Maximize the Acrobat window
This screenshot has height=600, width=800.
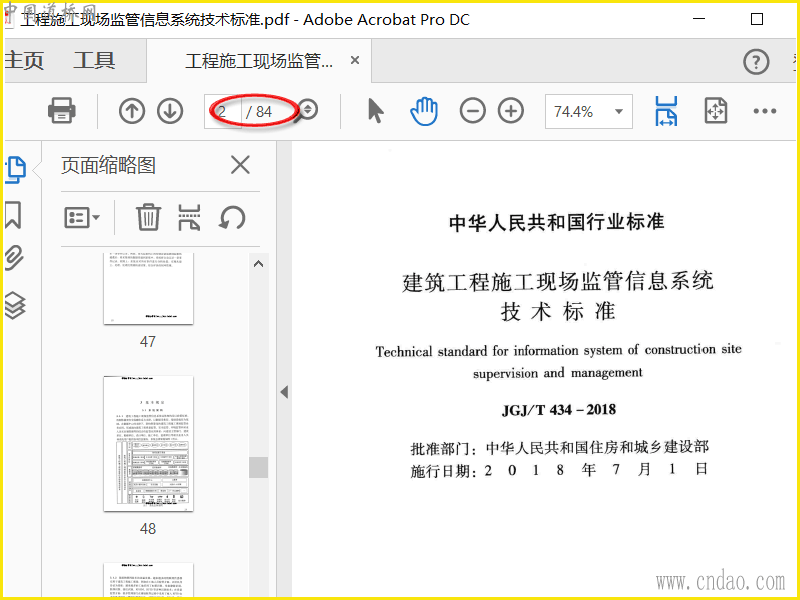pyautogui.click(x=757, y=19)
